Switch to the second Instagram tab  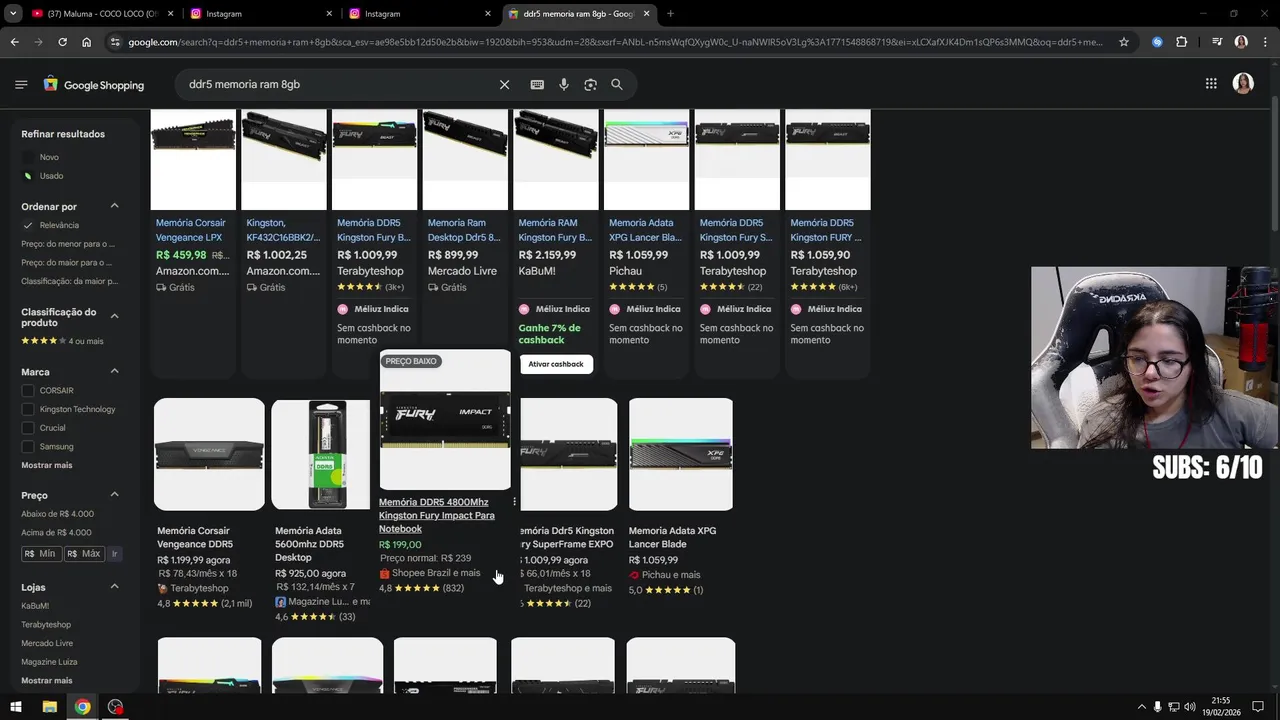(x=418, y=14)
